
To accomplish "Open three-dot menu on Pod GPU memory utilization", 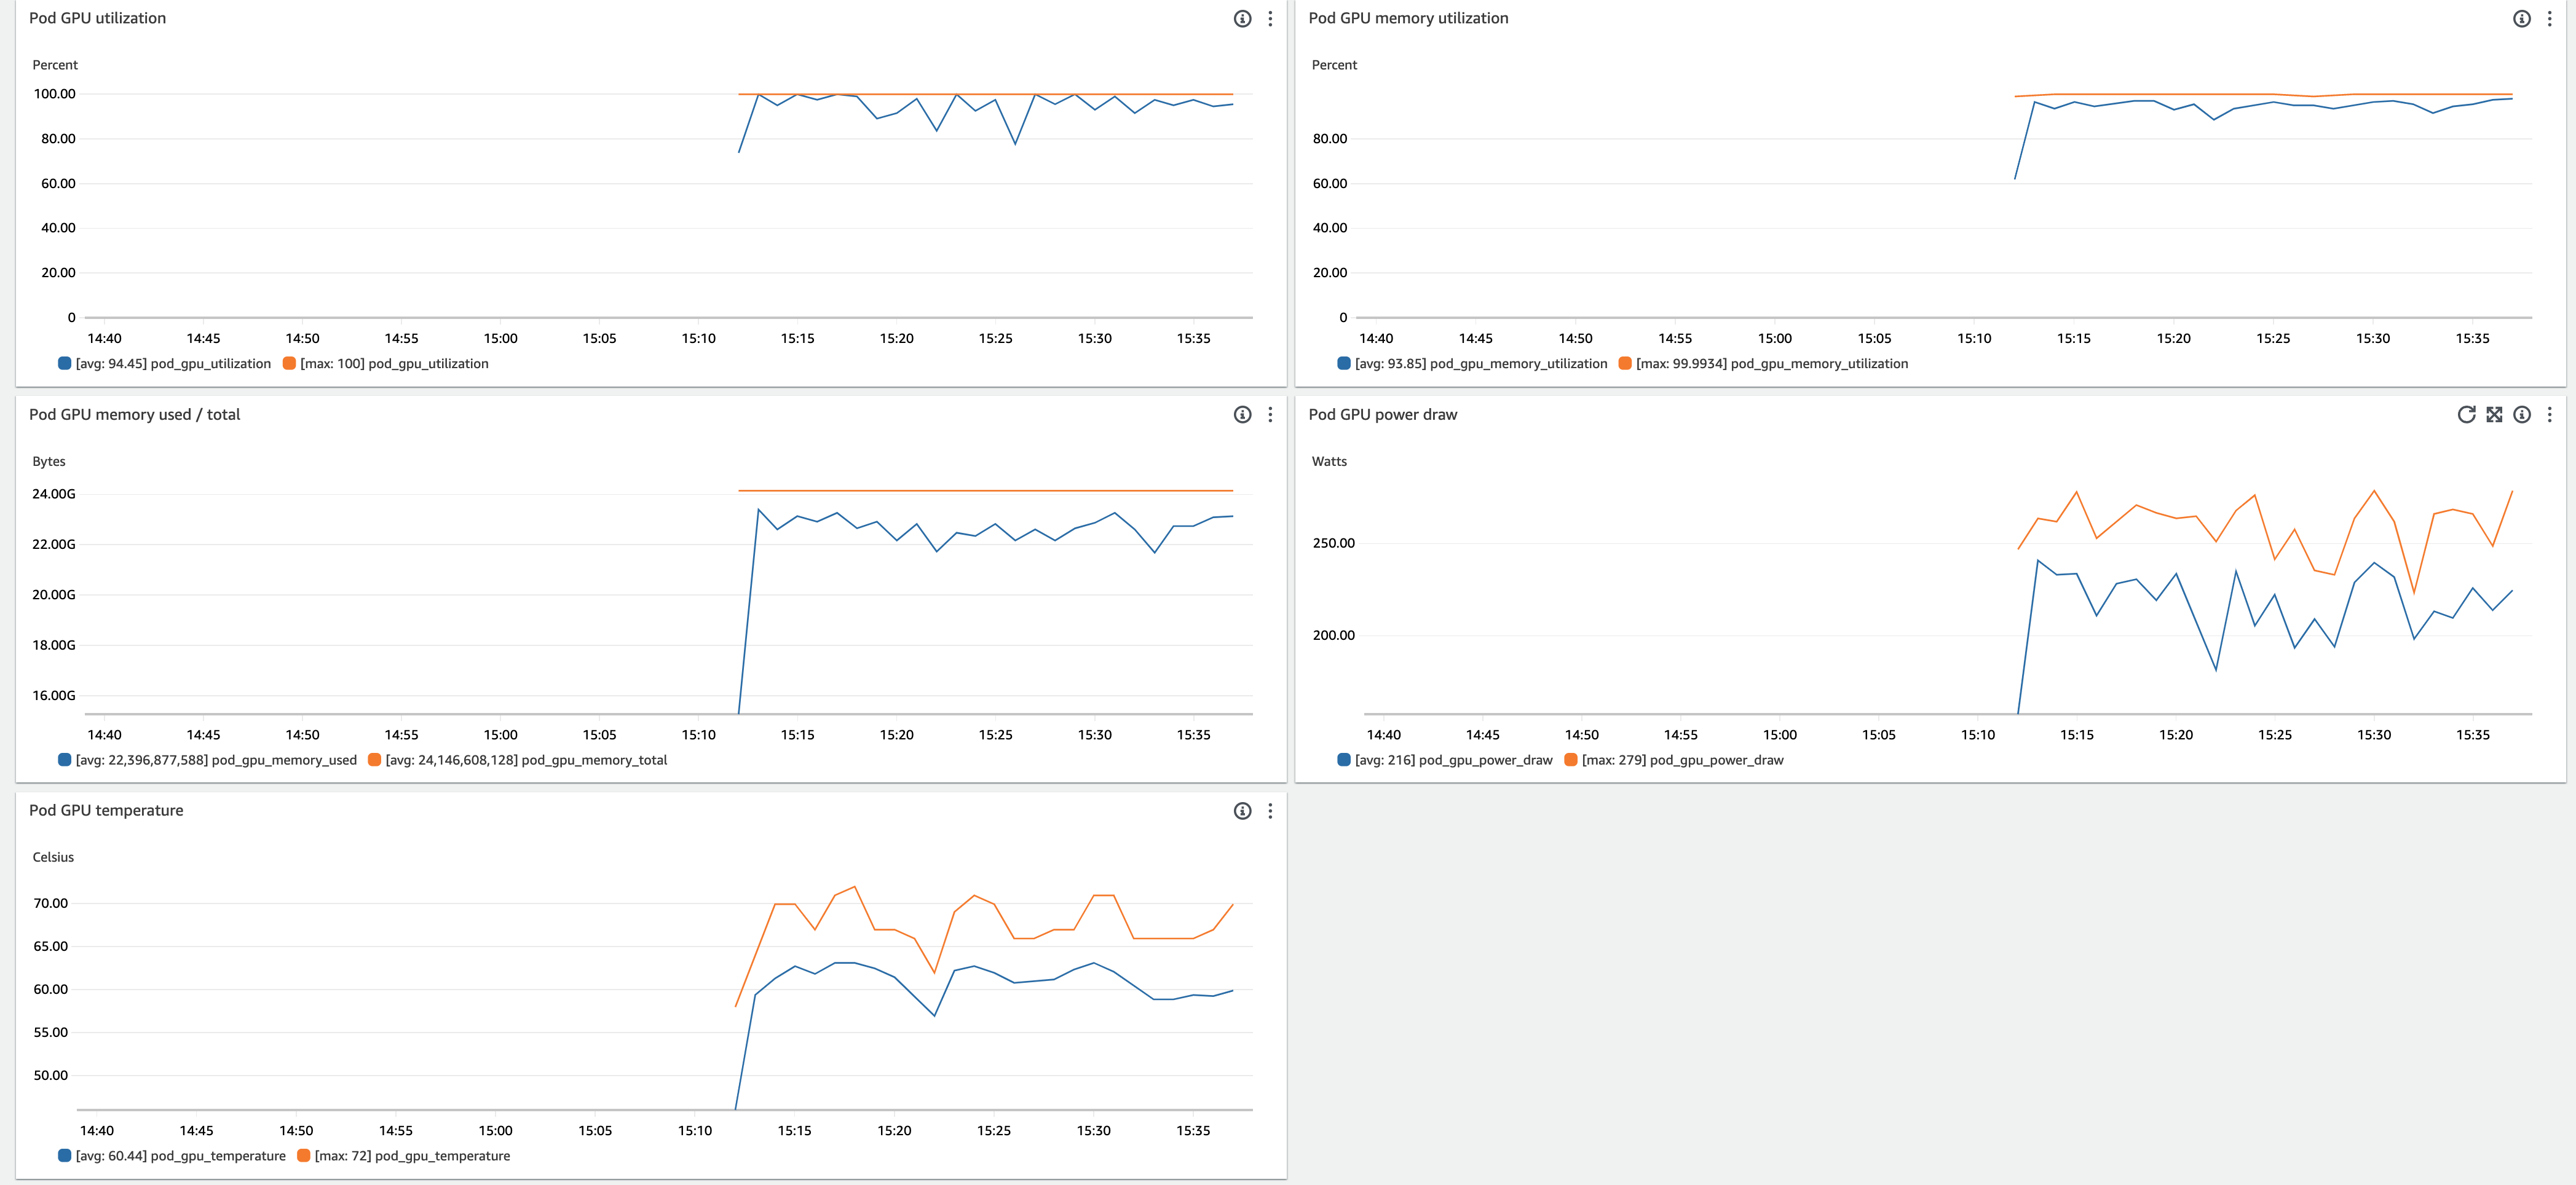I will (x=2549, y=19).
